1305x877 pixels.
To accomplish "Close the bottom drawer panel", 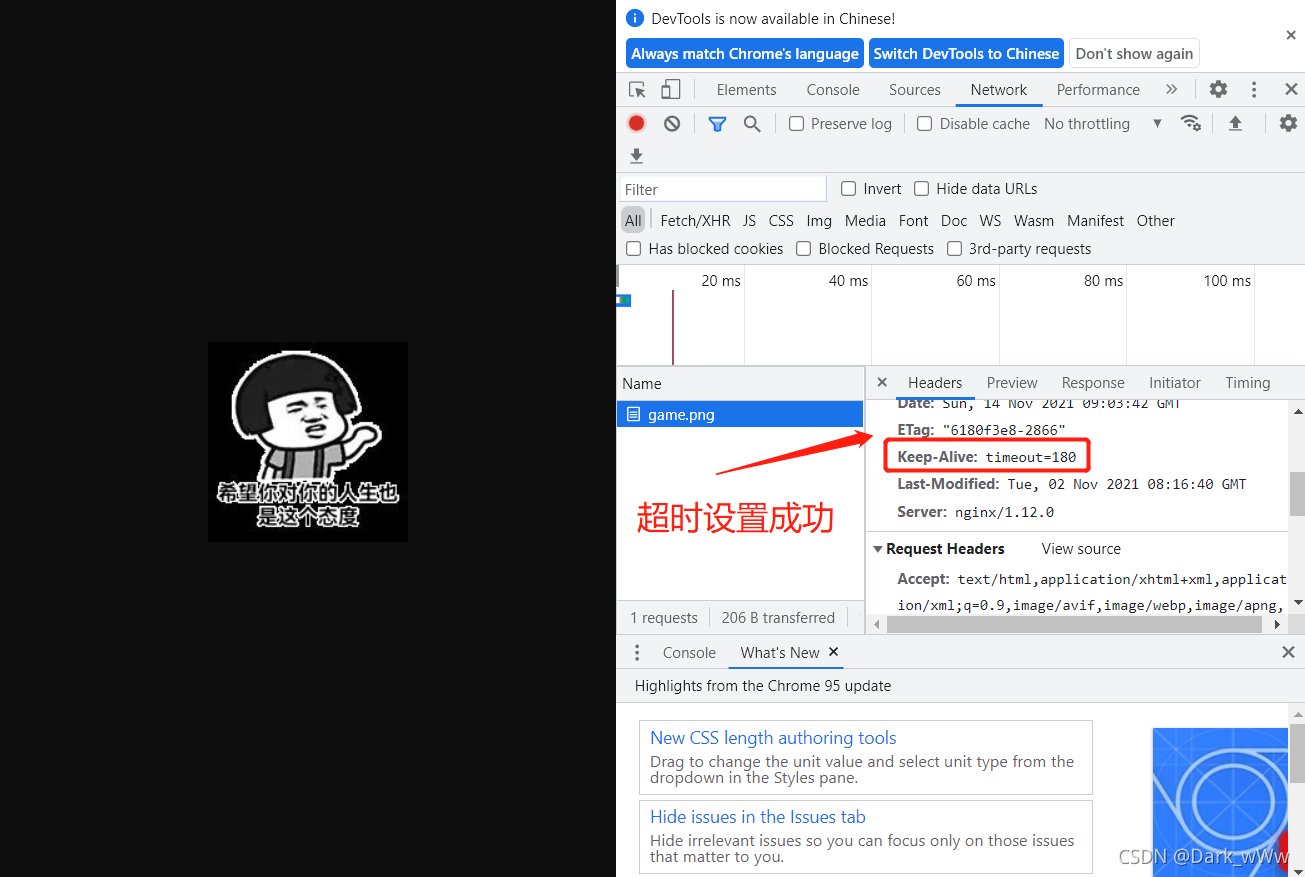I will click(x=1288, y=652).
